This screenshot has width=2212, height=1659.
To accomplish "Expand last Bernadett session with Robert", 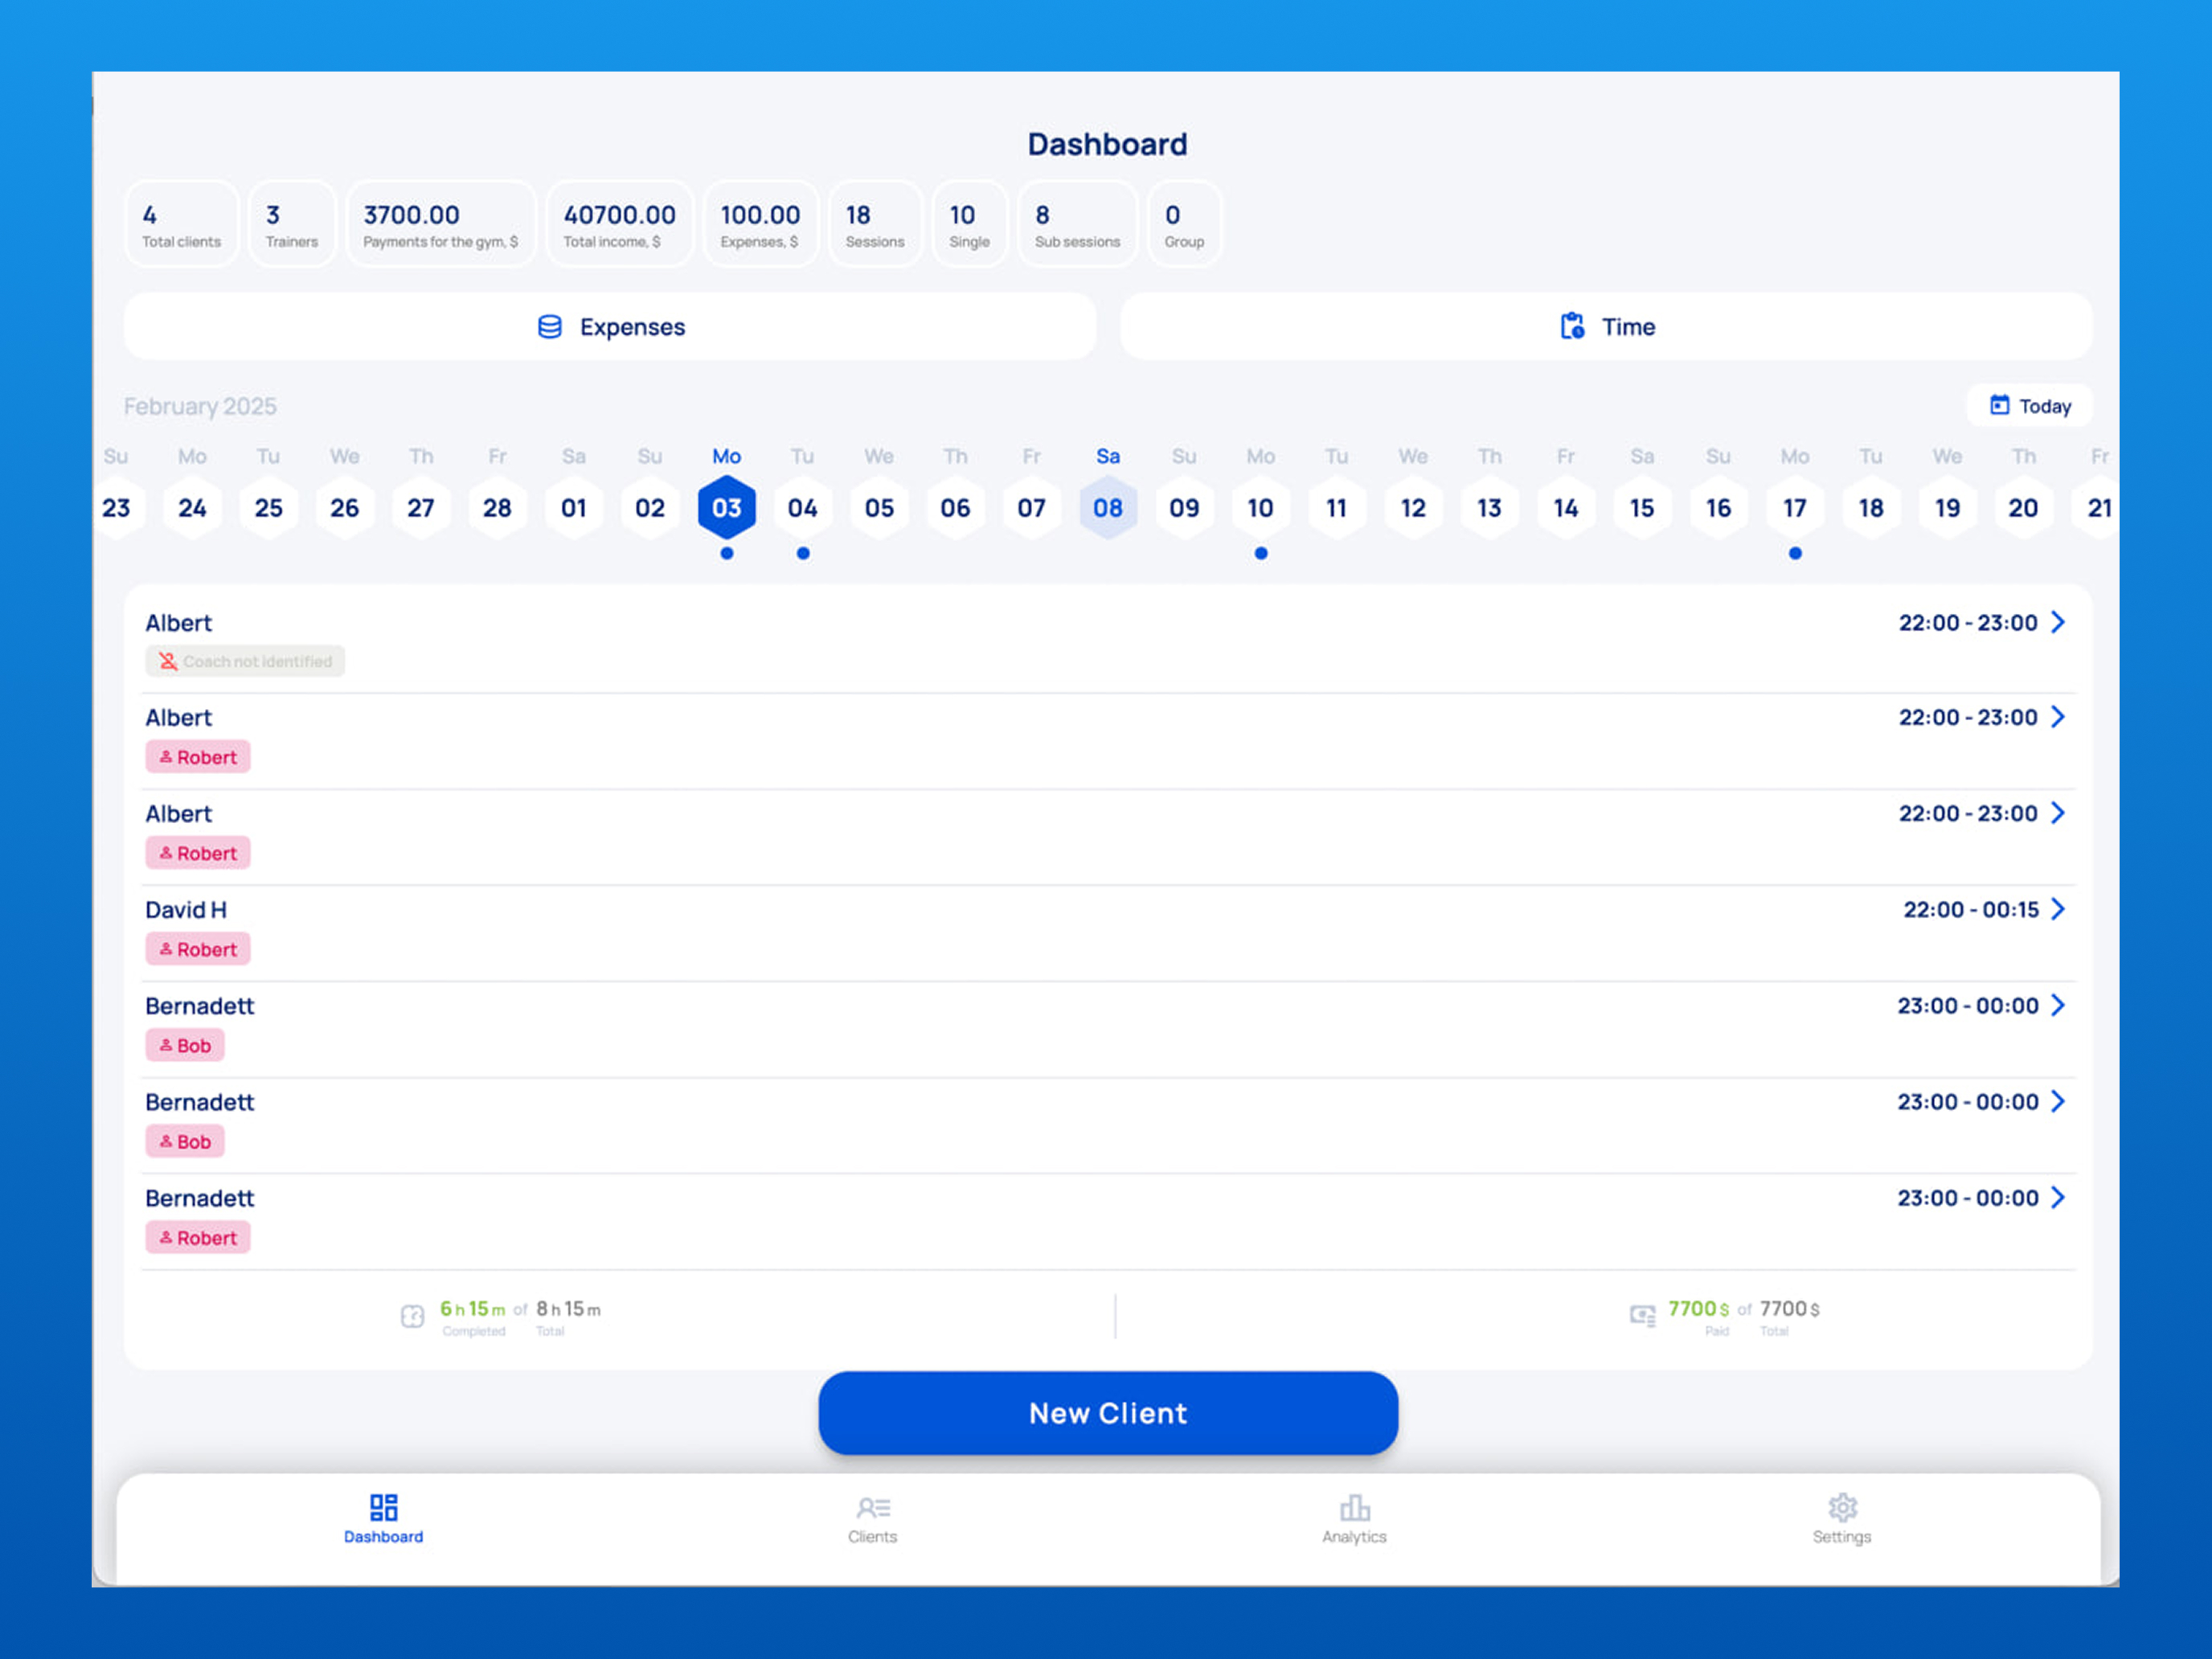I will tap(2058, 1197).
